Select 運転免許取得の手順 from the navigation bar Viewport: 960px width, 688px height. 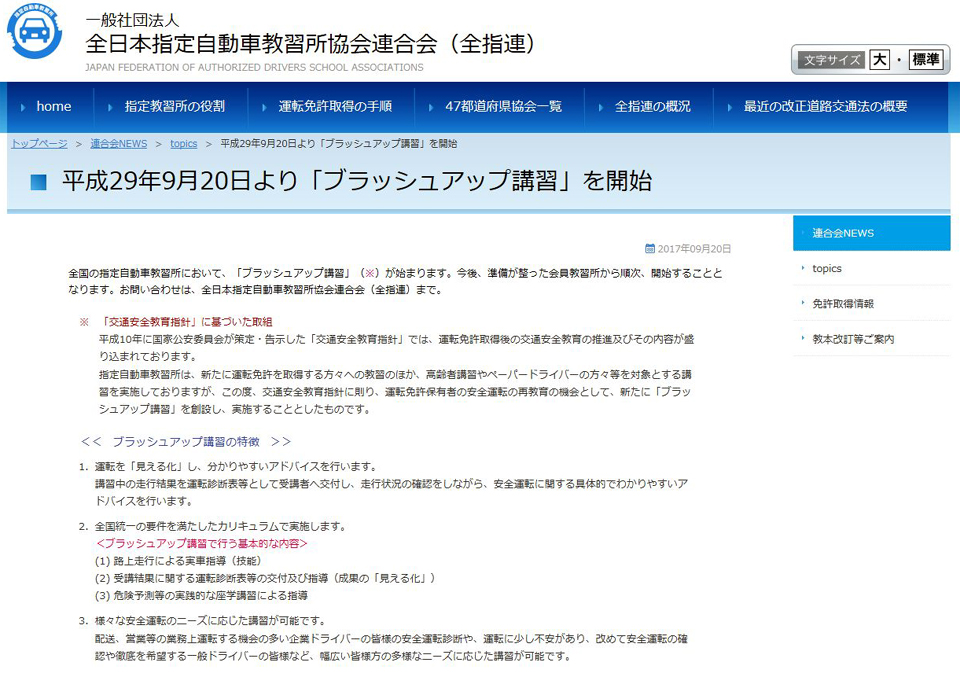[334, 106]
